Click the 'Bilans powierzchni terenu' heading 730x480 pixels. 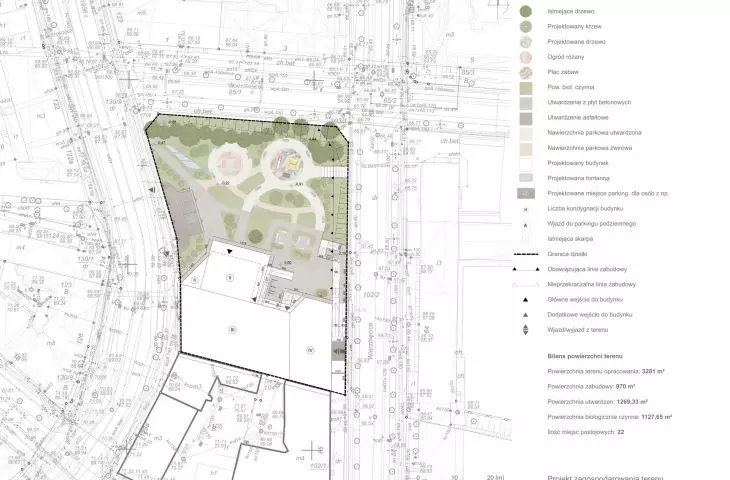pyautogui.click(x=585, y=356)
